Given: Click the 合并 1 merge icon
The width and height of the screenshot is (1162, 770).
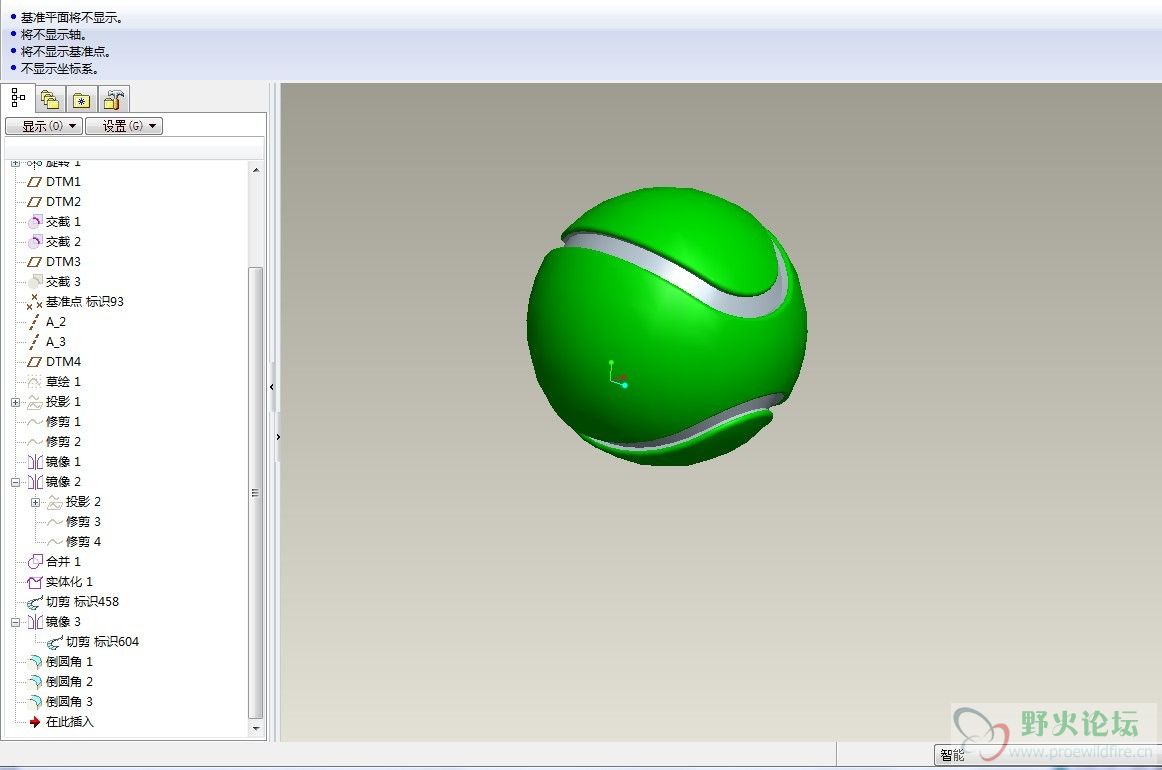Looking at the screenshot, I should point(35,562).
